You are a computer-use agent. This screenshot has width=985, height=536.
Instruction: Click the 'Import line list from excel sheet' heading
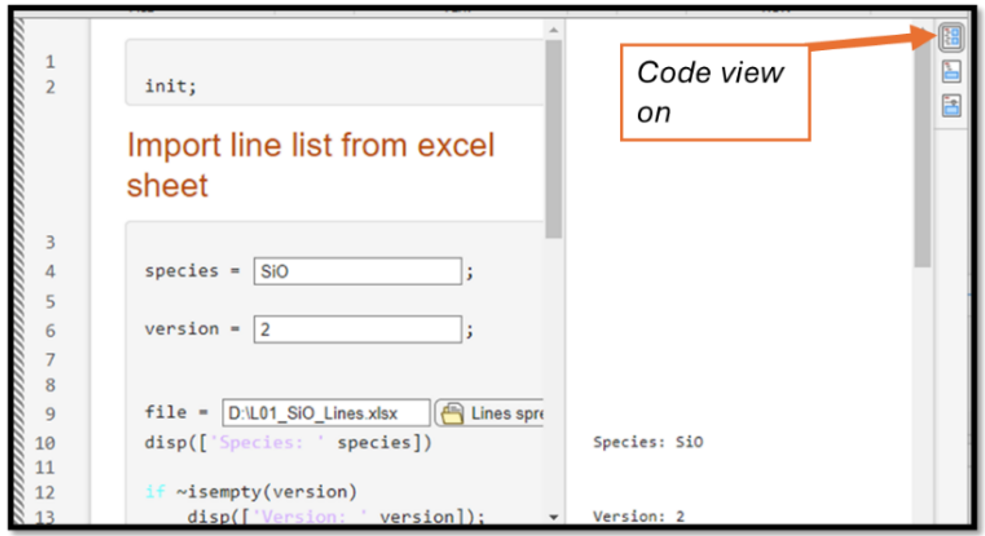pyautogui.click(x=311, y=165)
